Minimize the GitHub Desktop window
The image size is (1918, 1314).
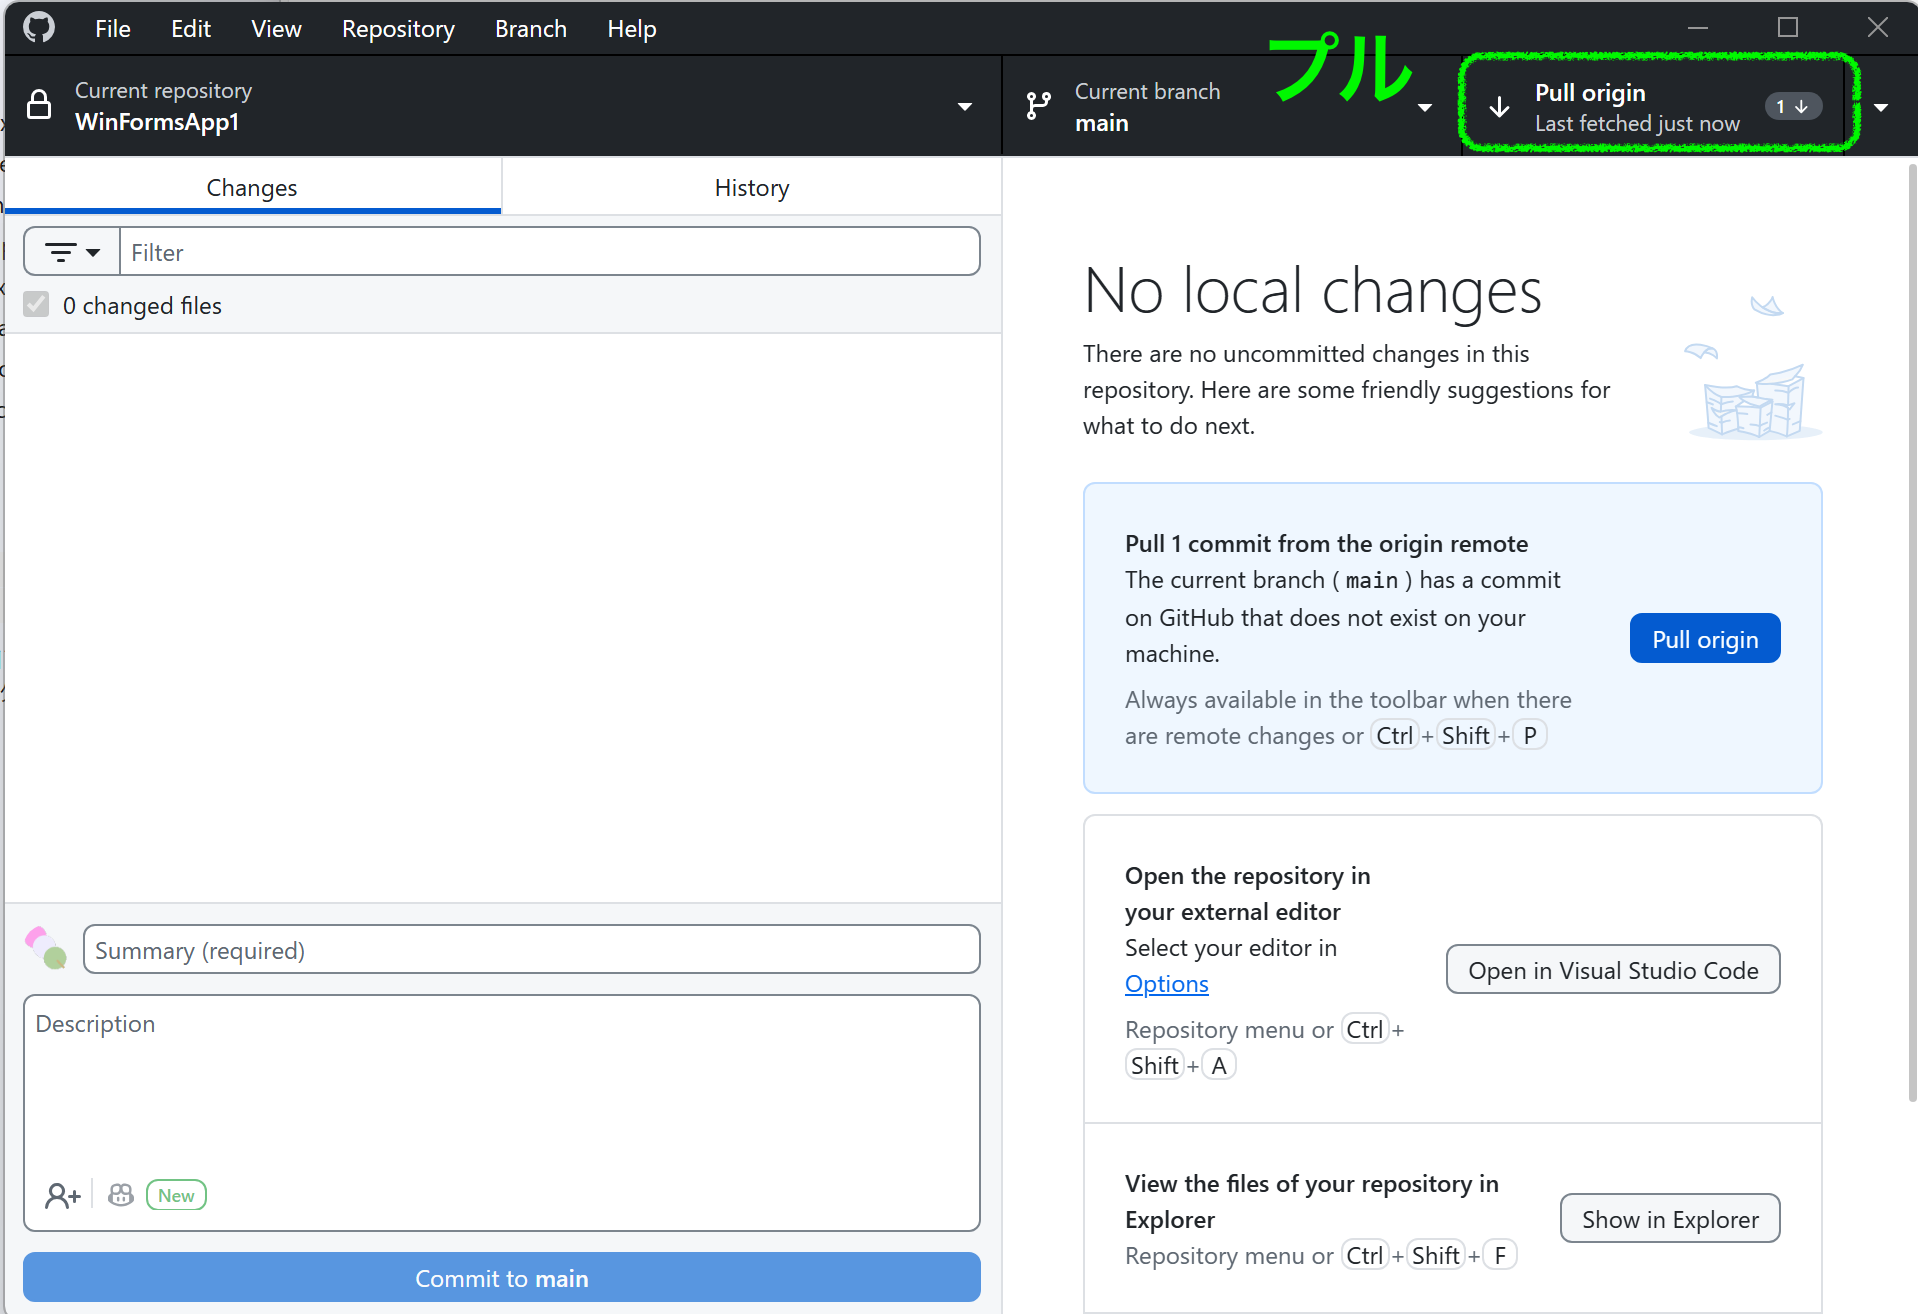(x=1698, y=28)
